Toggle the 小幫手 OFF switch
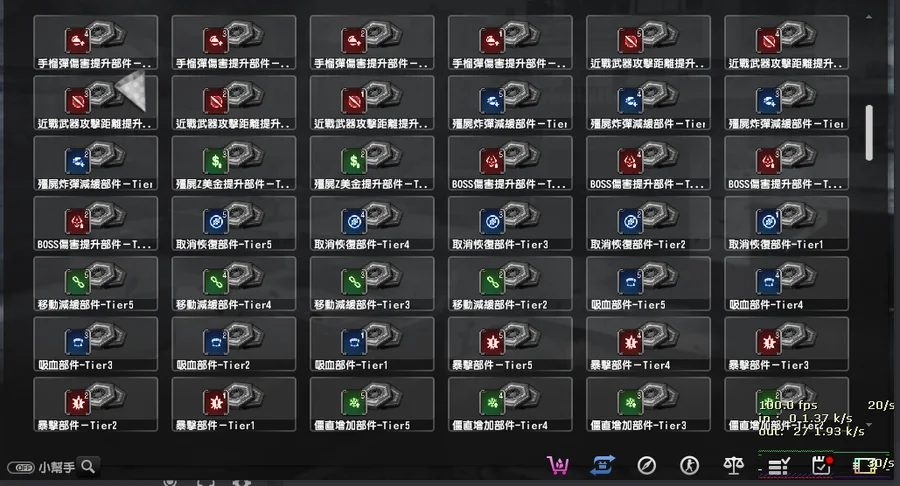The image size is (900, 486). pos(21,468)
